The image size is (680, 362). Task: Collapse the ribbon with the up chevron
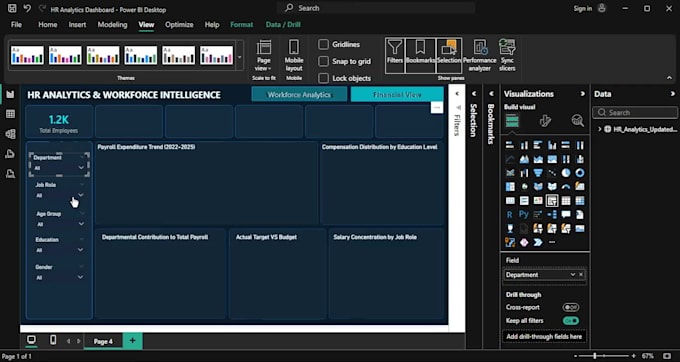669,78
